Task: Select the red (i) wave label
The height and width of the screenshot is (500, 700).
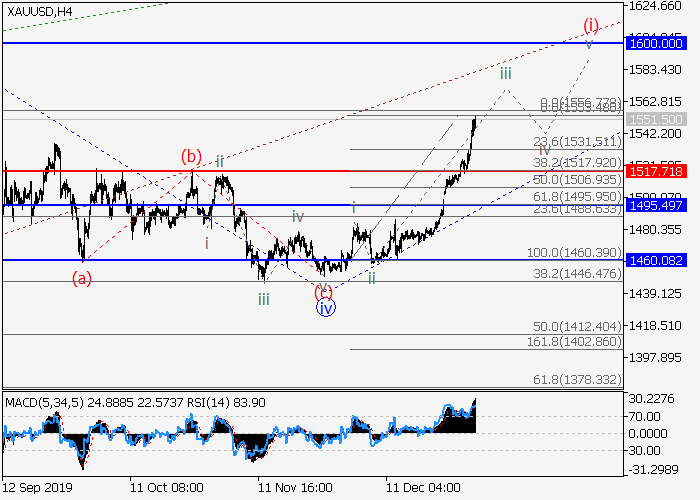Action: (x=591, y=24)
